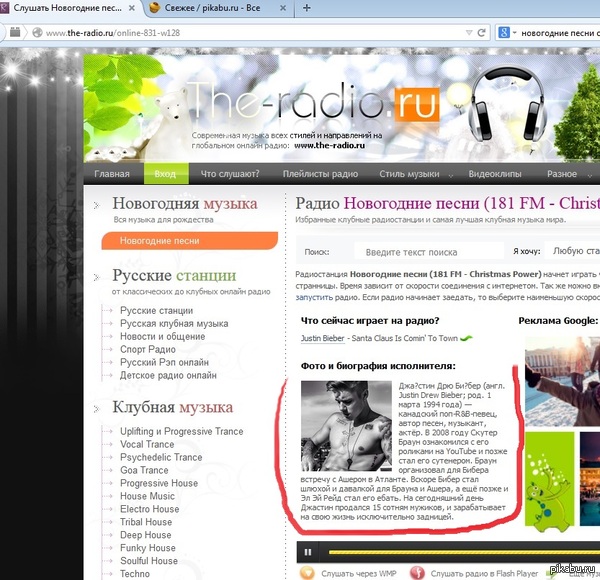Click the Слушать радио в Flash Player link
600x580 pixels.
(x=484, y=573)
